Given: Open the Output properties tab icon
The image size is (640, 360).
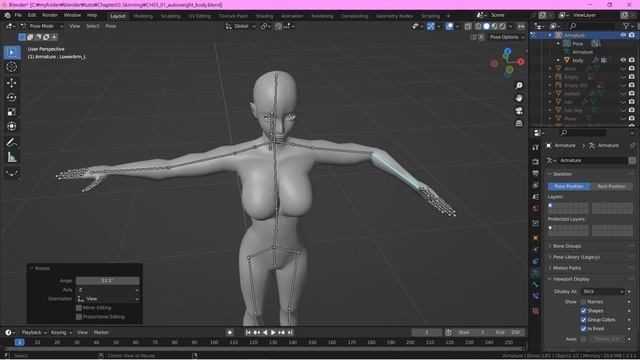Looking at the screenshot, I should pos(536,173).
